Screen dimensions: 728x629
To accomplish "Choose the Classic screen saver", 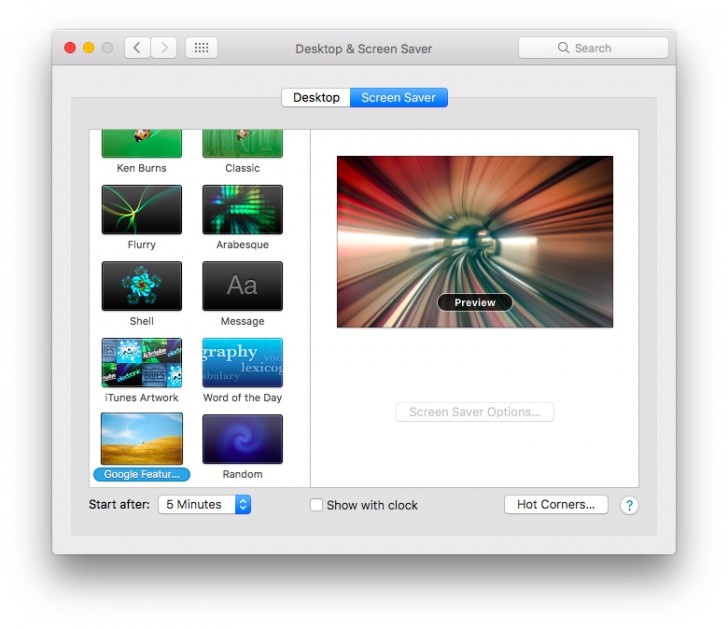I will 242,144.
